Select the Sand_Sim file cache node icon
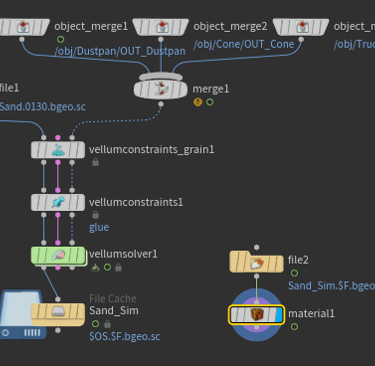This screenshot has width=375, height=366. [58, 311]
